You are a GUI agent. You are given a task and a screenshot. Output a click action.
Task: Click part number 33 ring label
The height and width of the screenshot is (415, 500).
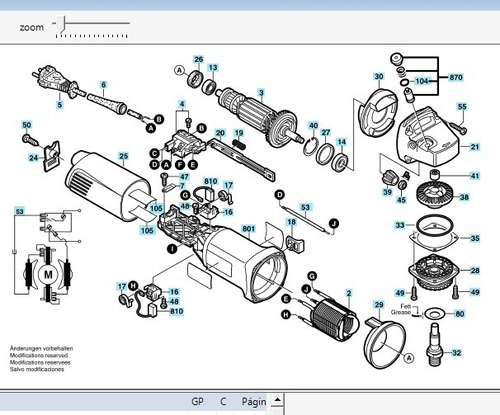click(400, 225)
